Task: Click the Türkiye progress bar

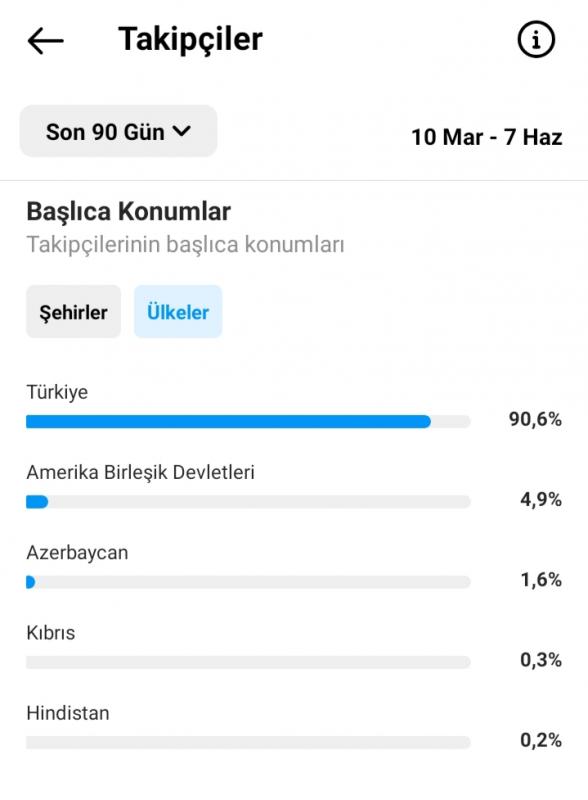Action: [x=248, y=421]
